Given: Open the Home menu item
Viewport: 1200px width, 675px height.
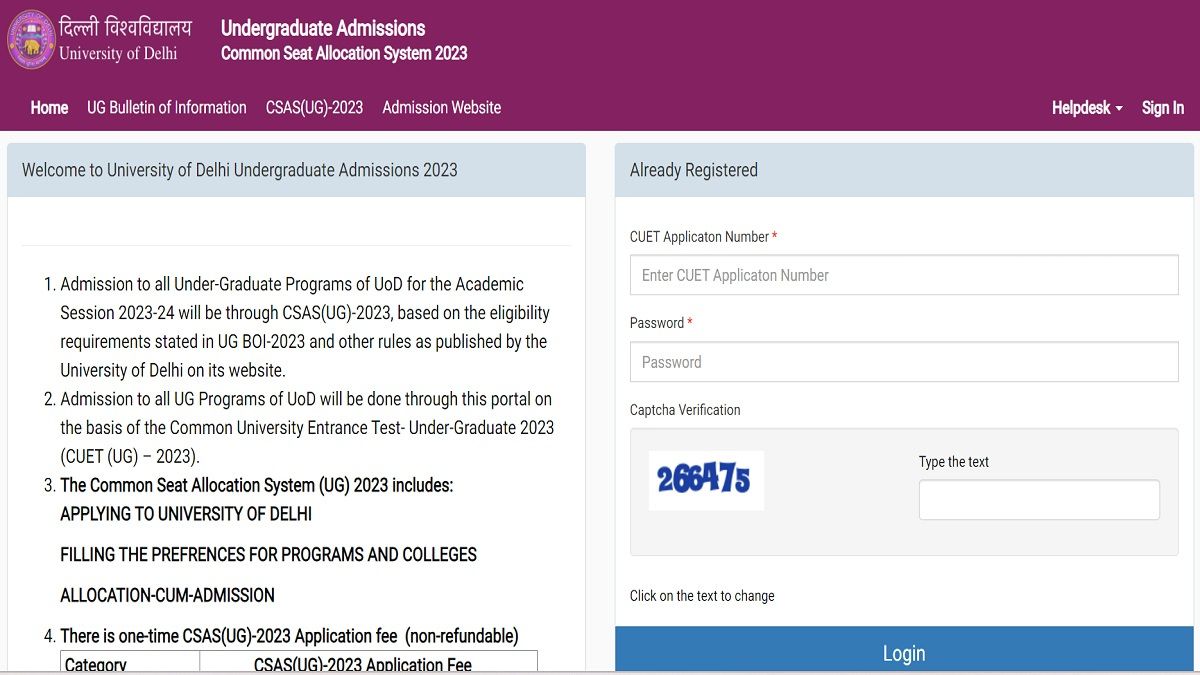Looking at the screenshot, I should 49,107.
